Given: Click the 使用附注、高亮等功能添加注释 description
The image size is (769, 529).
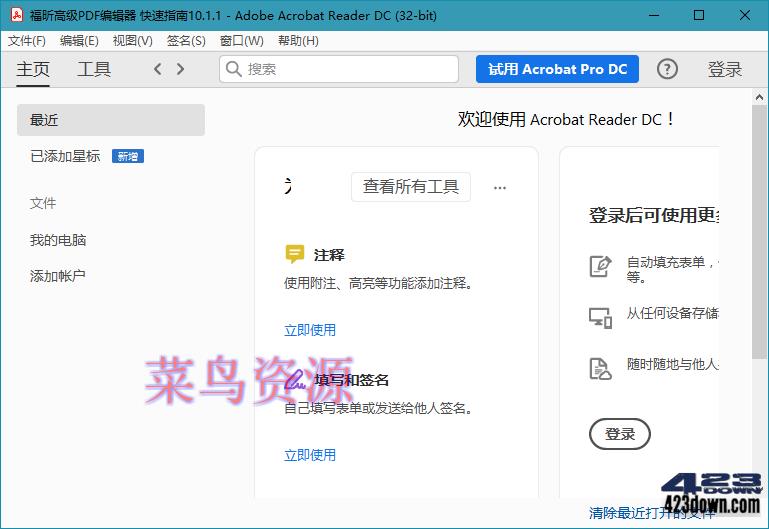Looking at the screenshot, I should pyautogui.click(x=378, y=283).
